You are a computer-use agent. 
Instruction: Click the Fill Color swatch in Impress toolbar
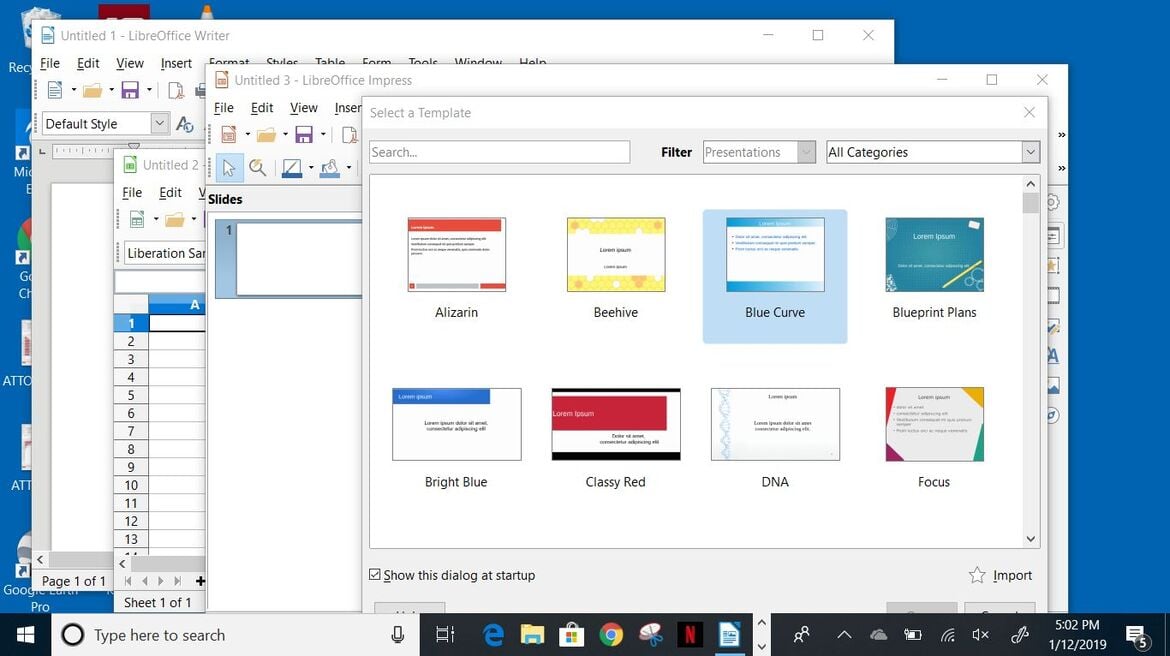[x=329, y=168]
